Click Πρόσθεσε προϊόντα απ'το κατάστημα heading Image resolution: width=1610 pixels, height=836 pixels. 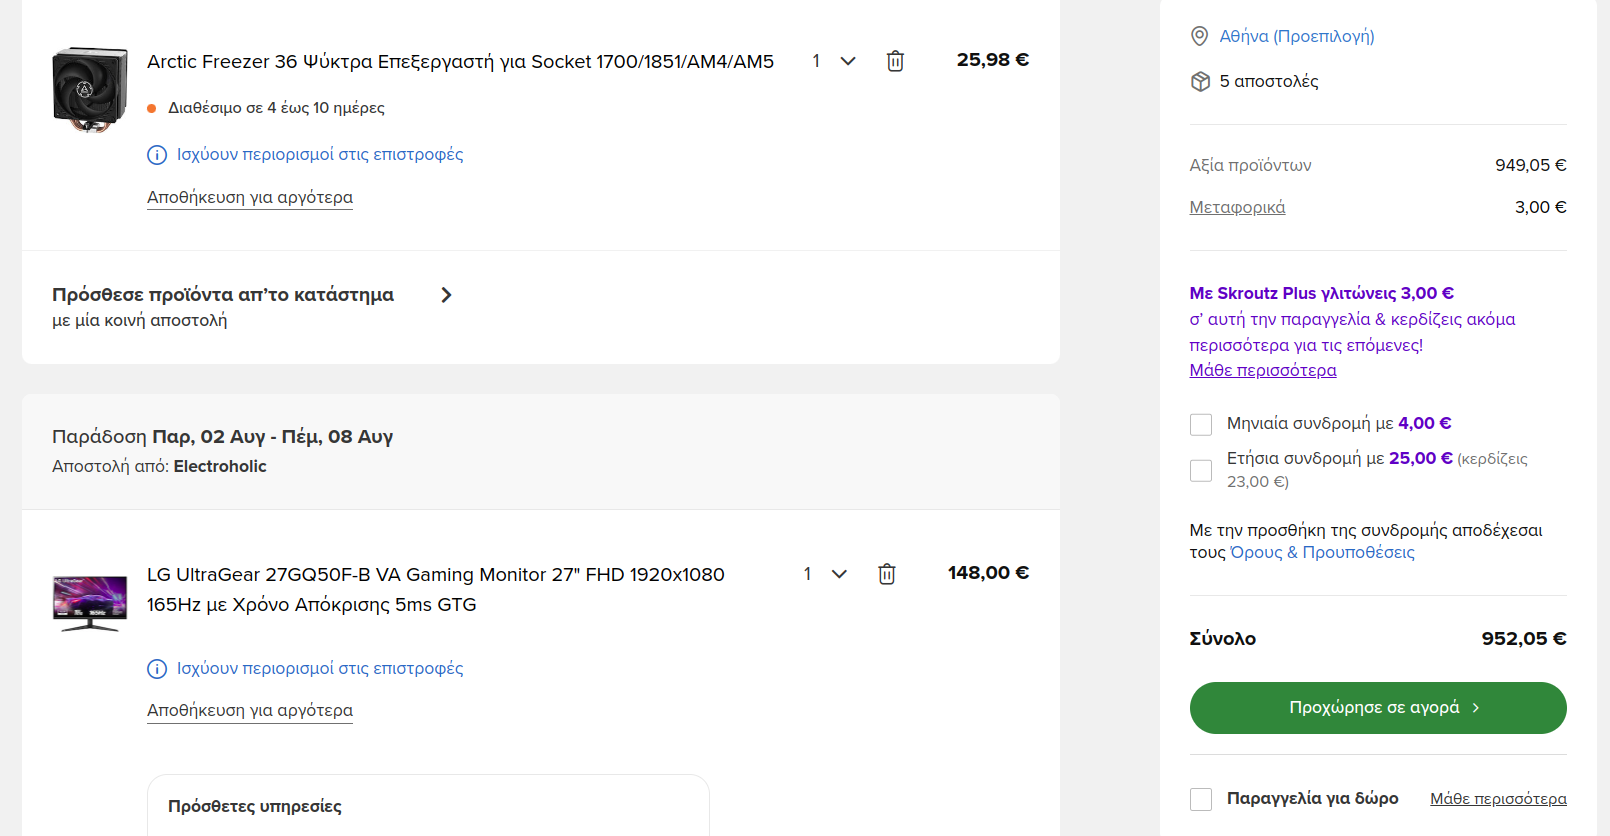223,295
